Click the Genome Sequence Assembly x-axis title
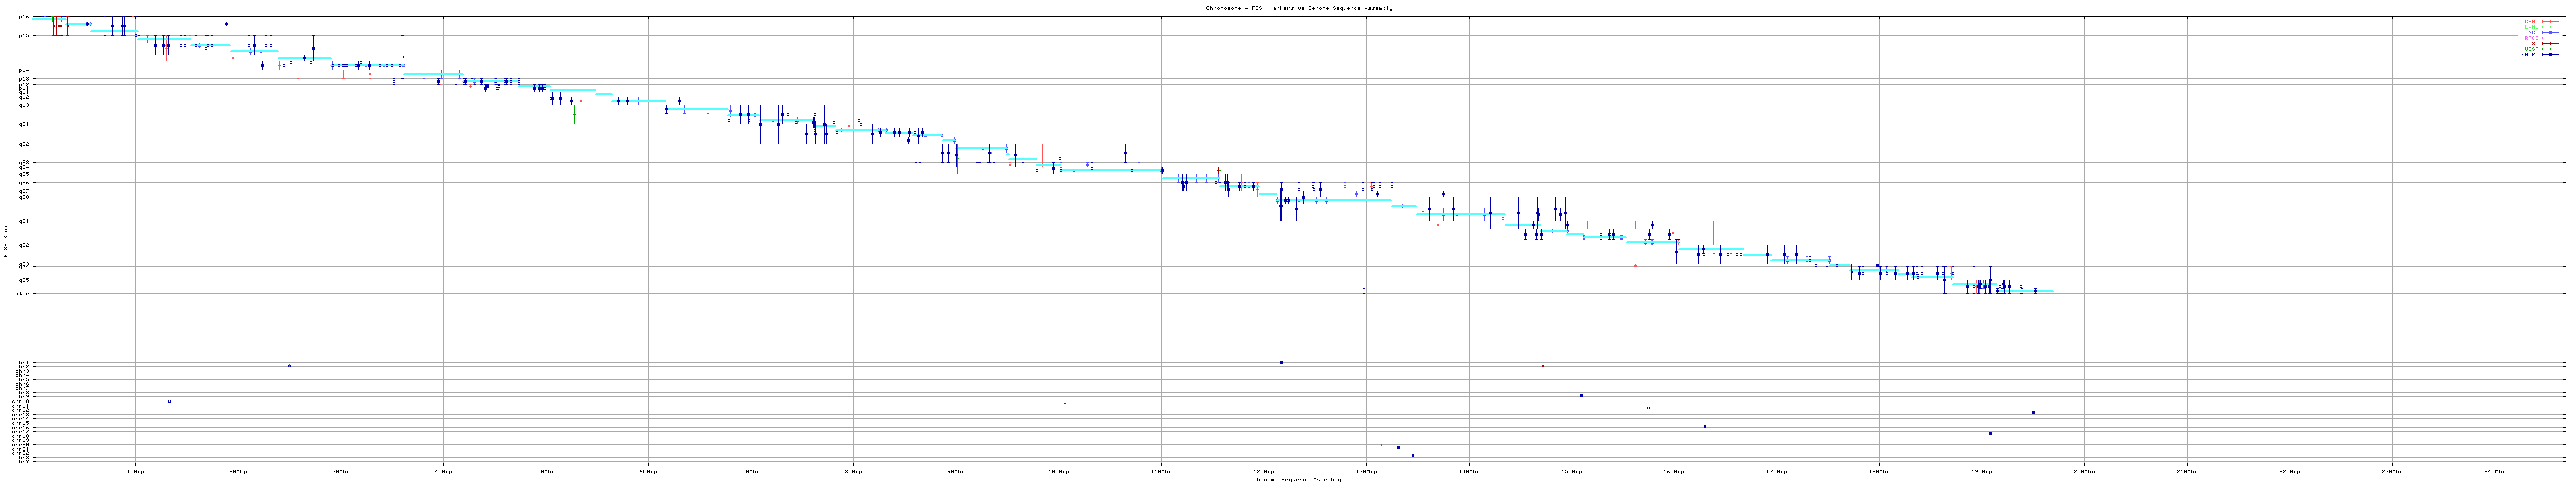This screenshot has width=2576, height=483. [1298, 479]
